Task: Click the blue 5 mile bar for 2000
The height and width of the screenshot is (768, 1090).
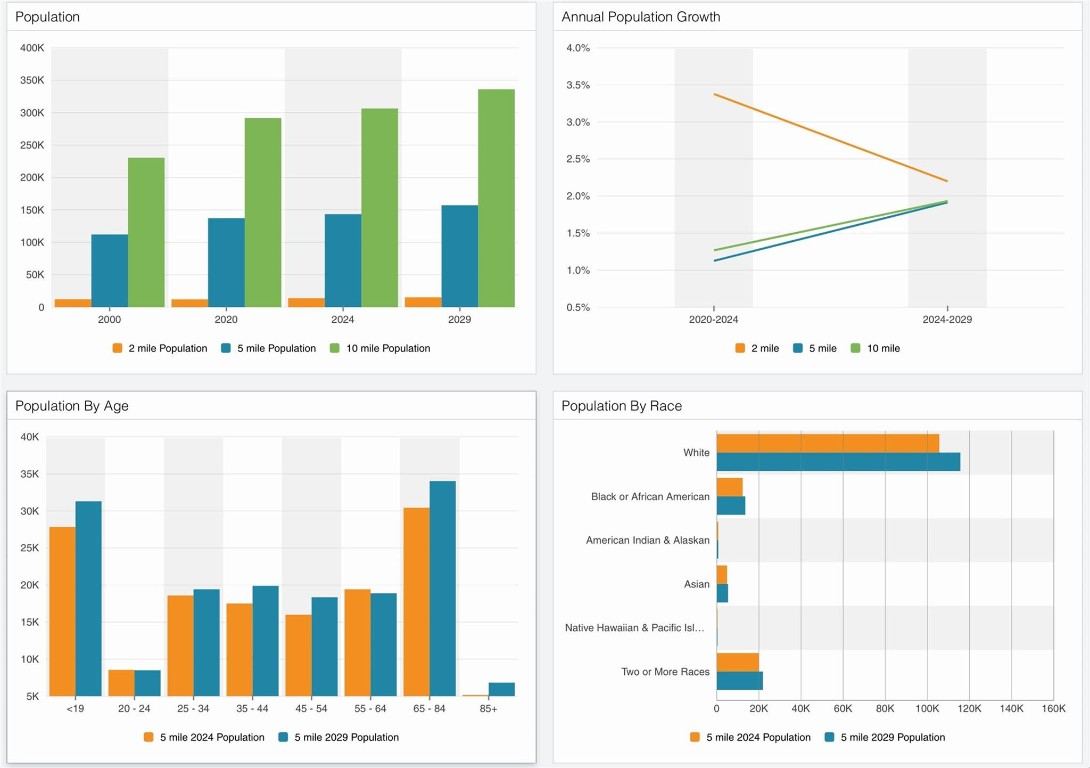Action: (109, 270)
